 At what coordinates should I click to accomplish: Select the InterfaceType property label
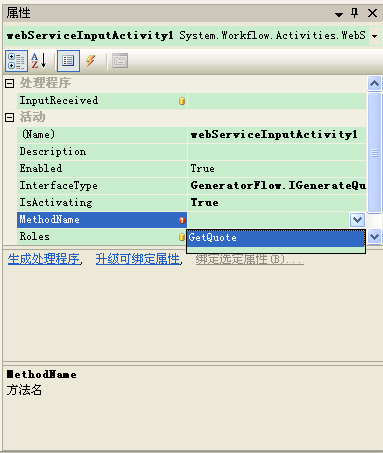click(59, 186)
